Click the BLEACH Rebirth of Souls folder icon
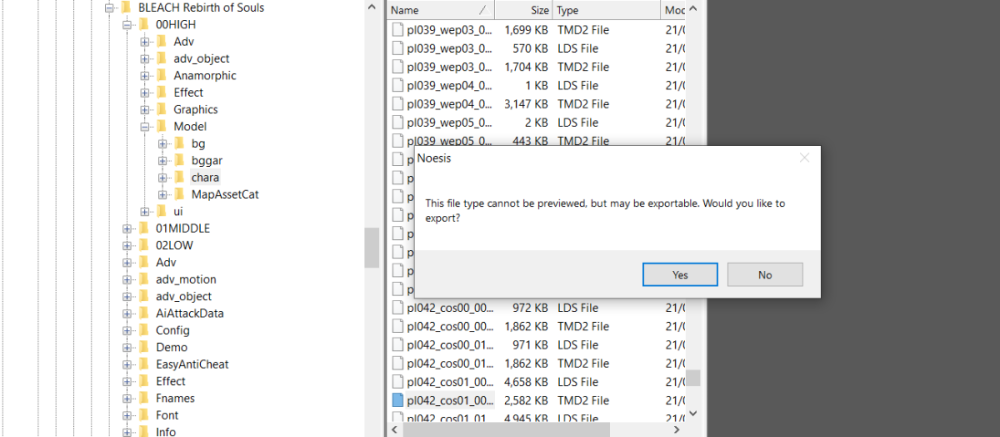The image size is (1000, 437). [x=125, y=7]
